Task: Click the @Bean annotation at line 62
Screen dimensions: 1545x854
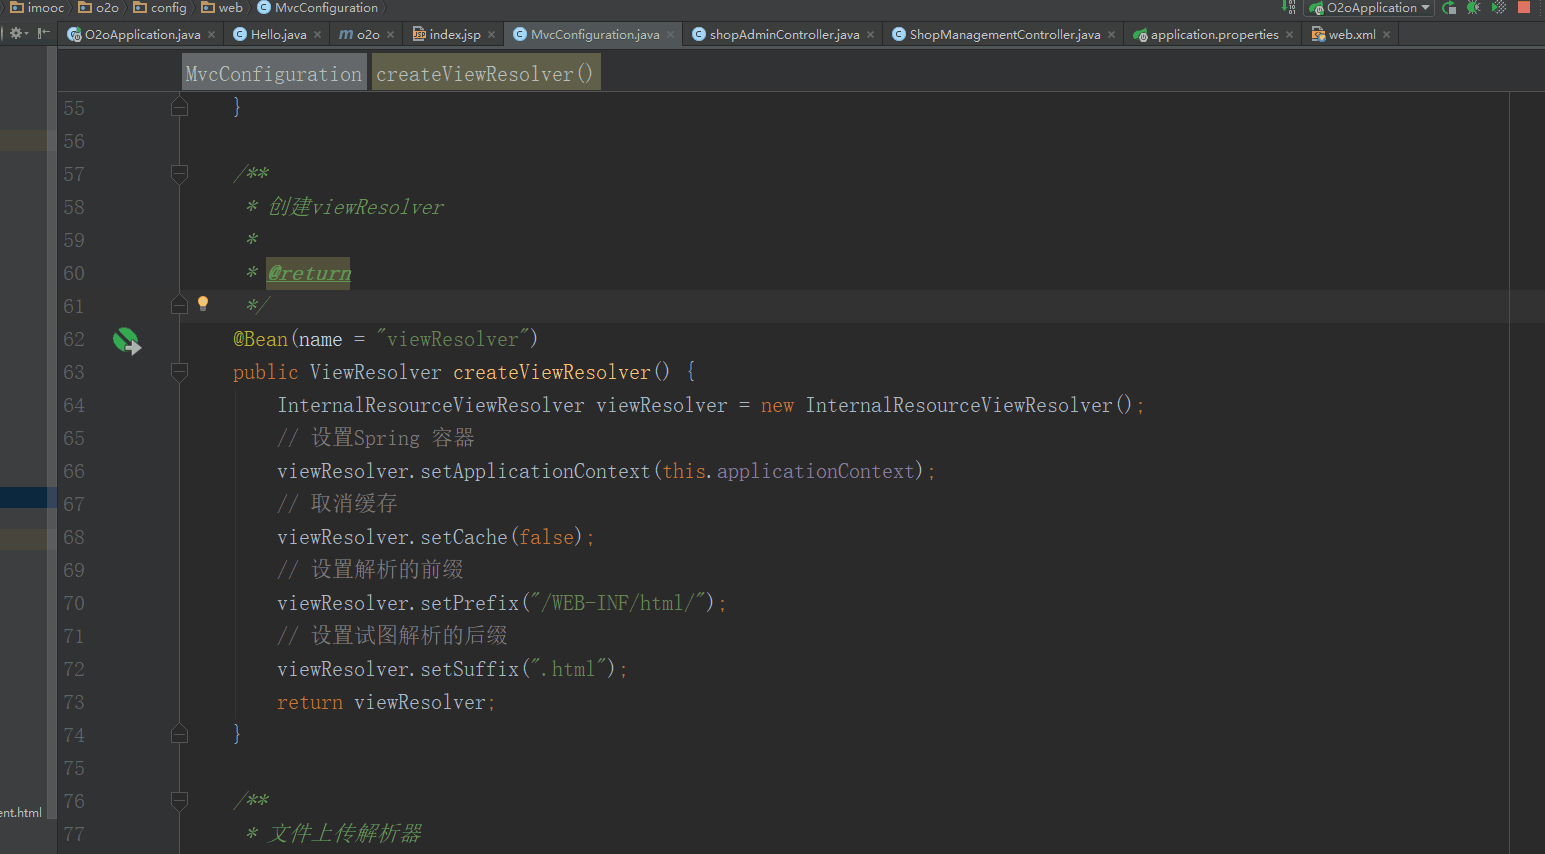Action: tap(260, 339)
